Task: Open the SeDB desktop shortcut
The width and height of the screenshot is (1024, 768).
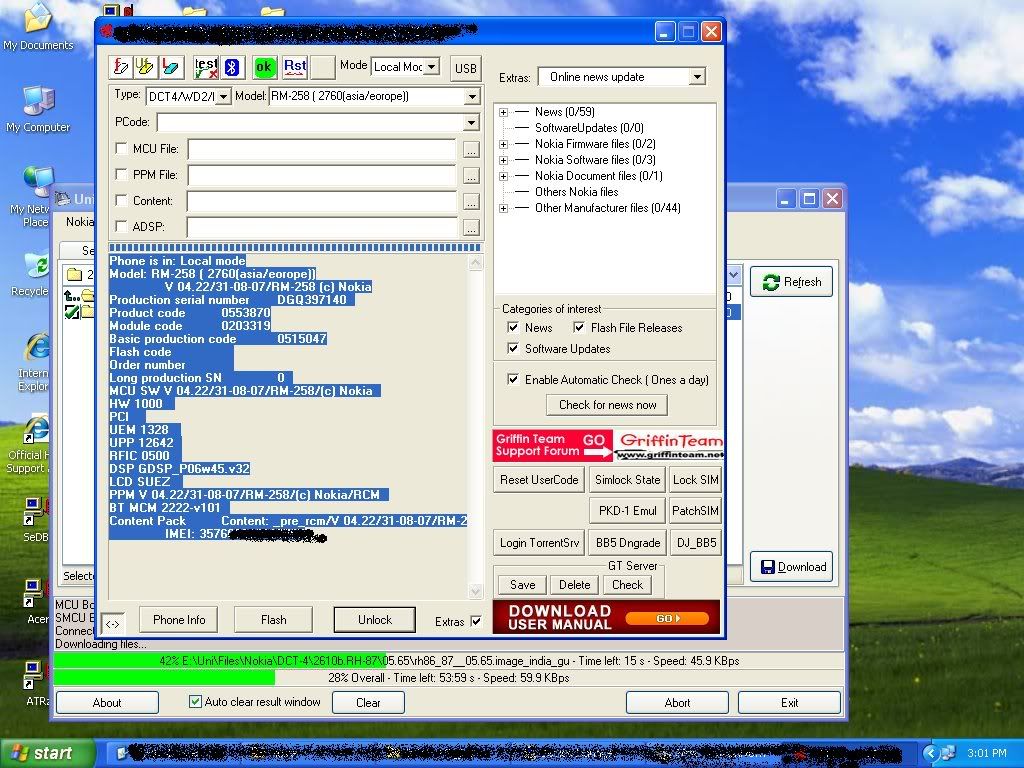Action: point(35,520)
